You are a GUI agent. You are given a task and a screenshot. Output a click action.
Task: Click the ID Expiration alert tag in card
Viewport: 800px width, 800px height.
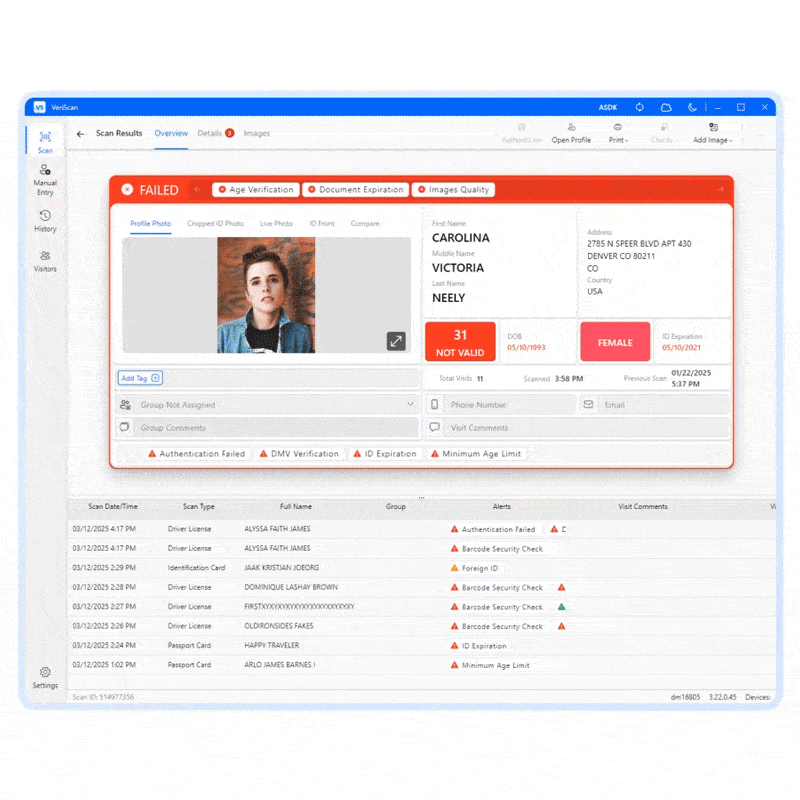[x=385, y=454]
